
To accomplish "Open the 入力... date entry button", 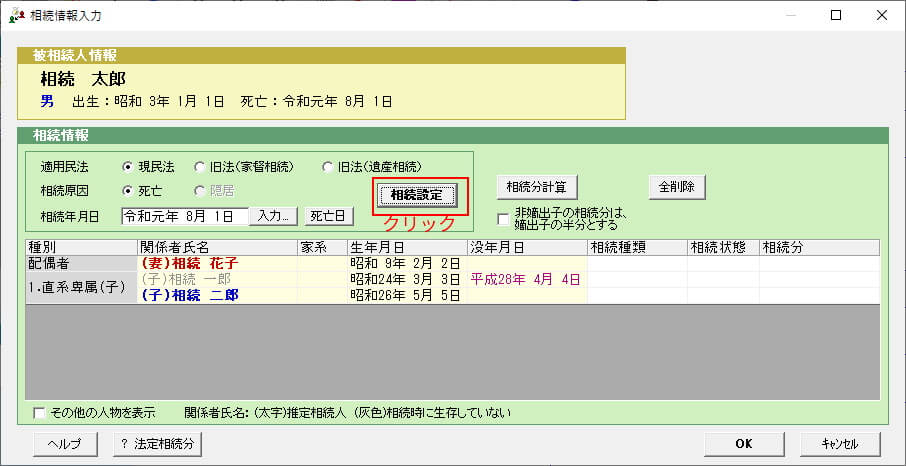I will coord(273,216).
